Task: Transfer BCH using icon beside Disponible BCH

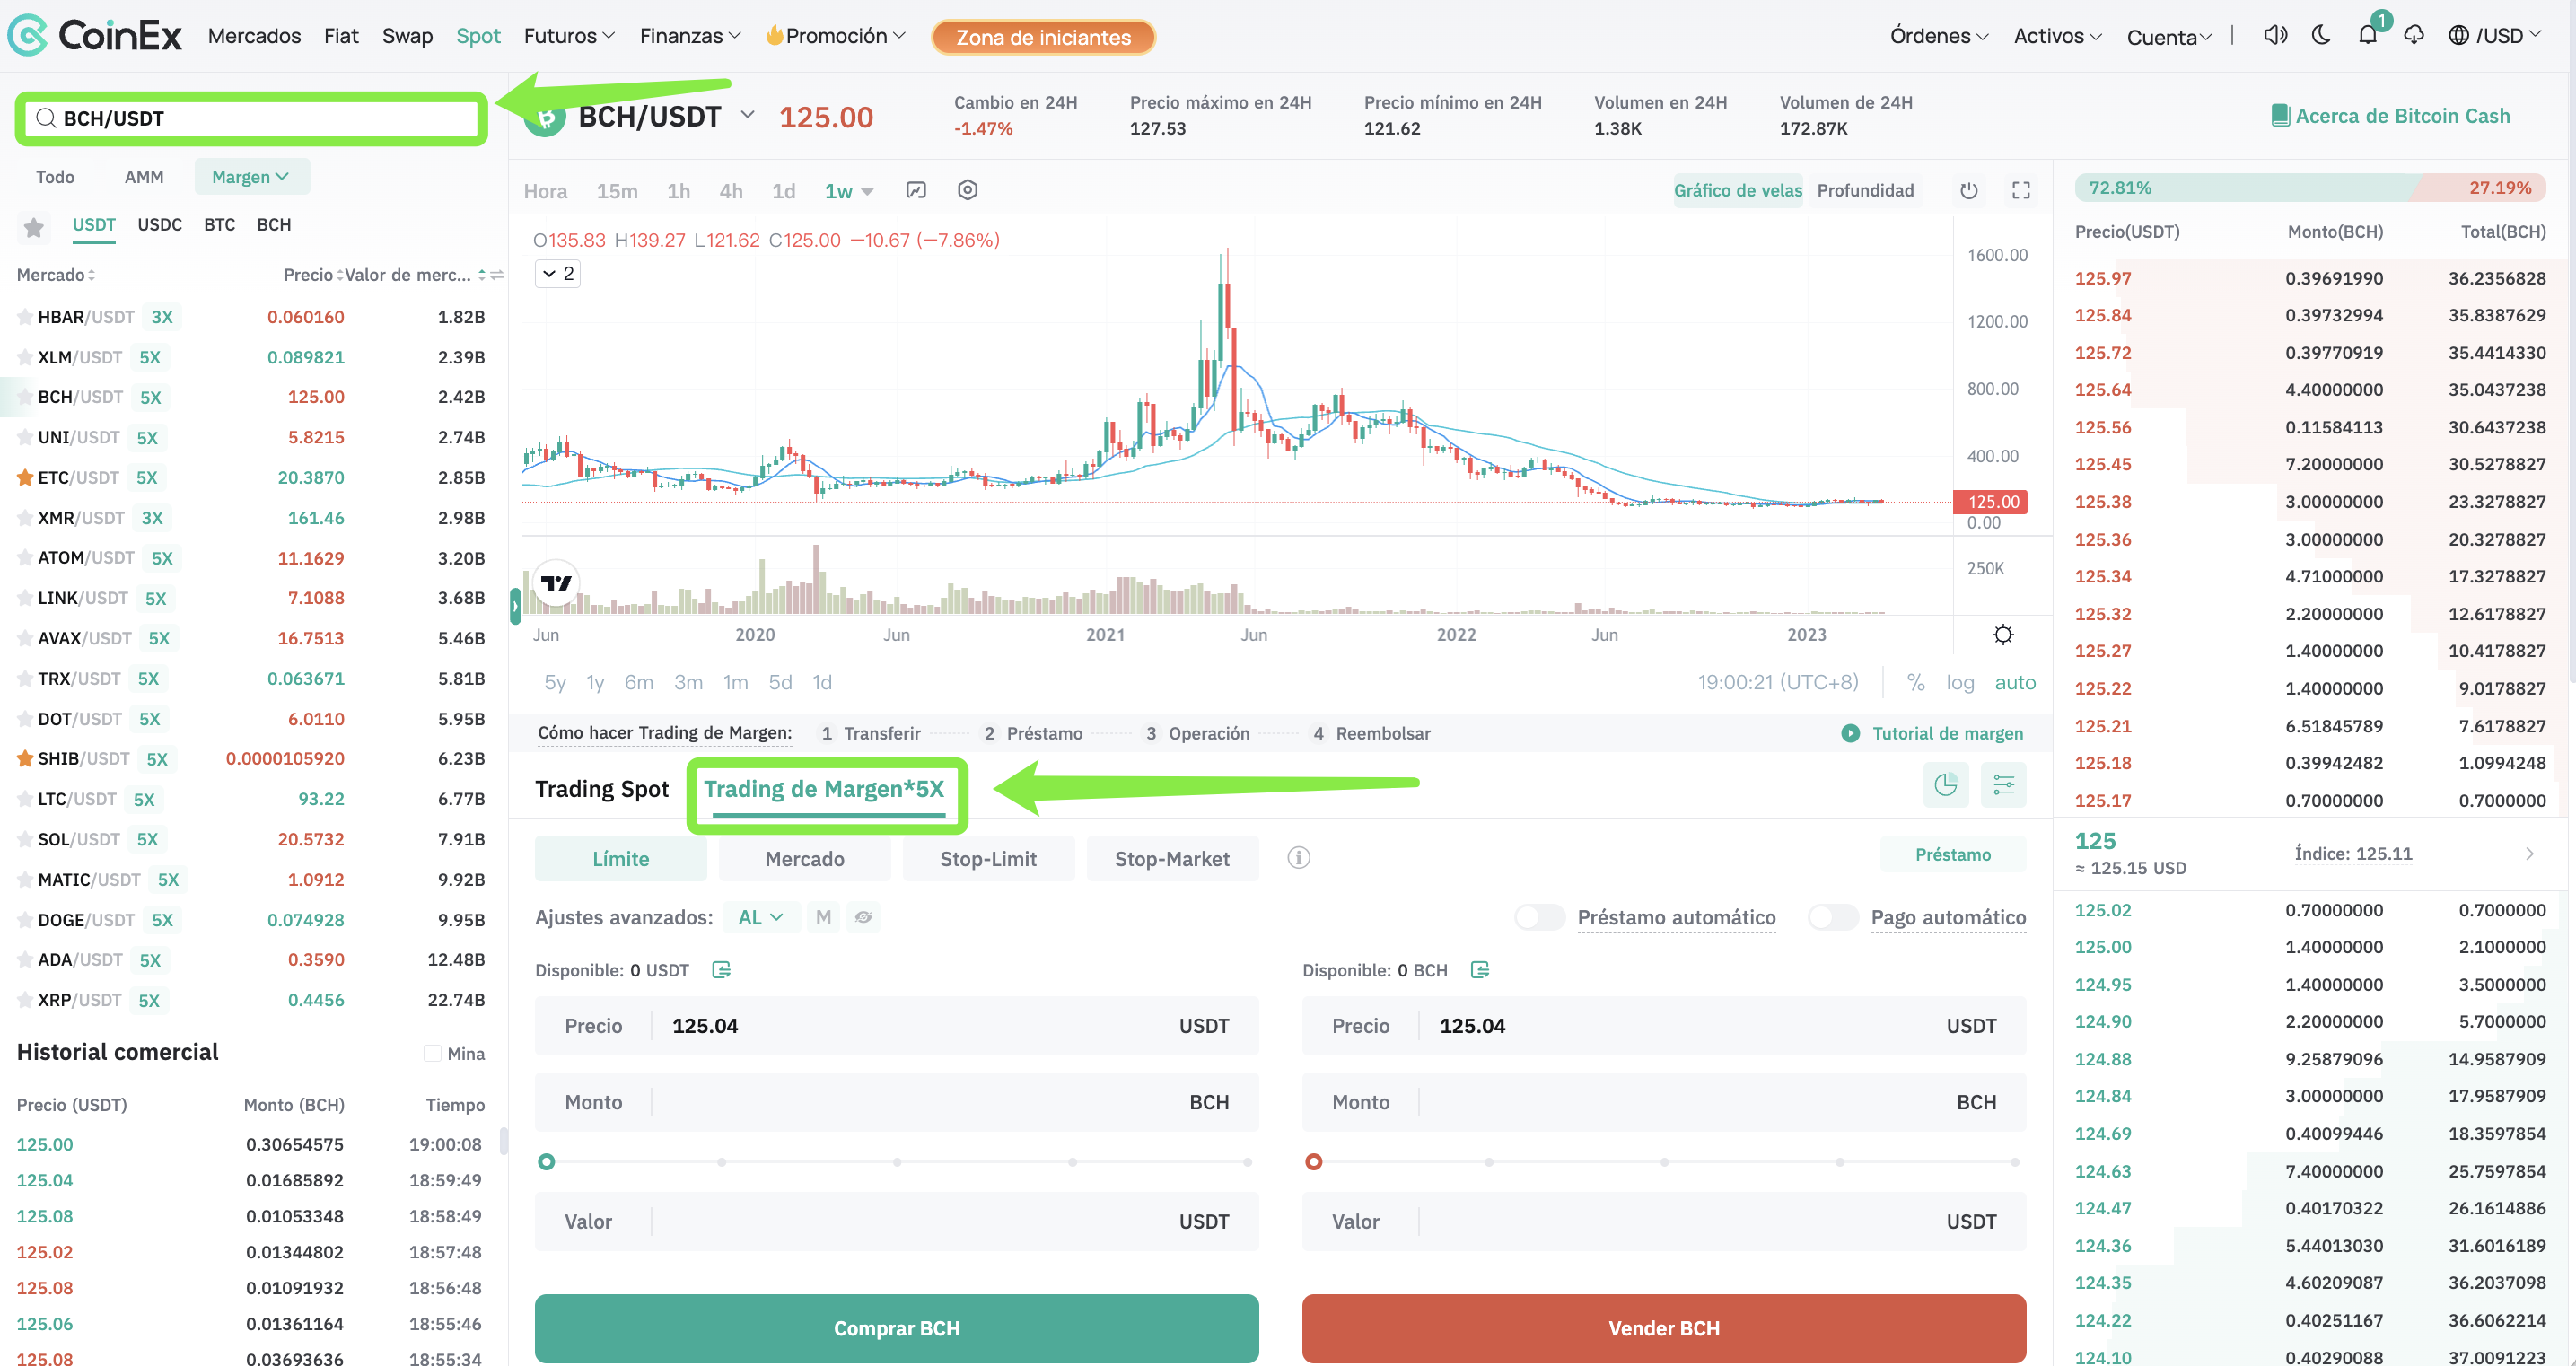Action: click(1480, 969)
